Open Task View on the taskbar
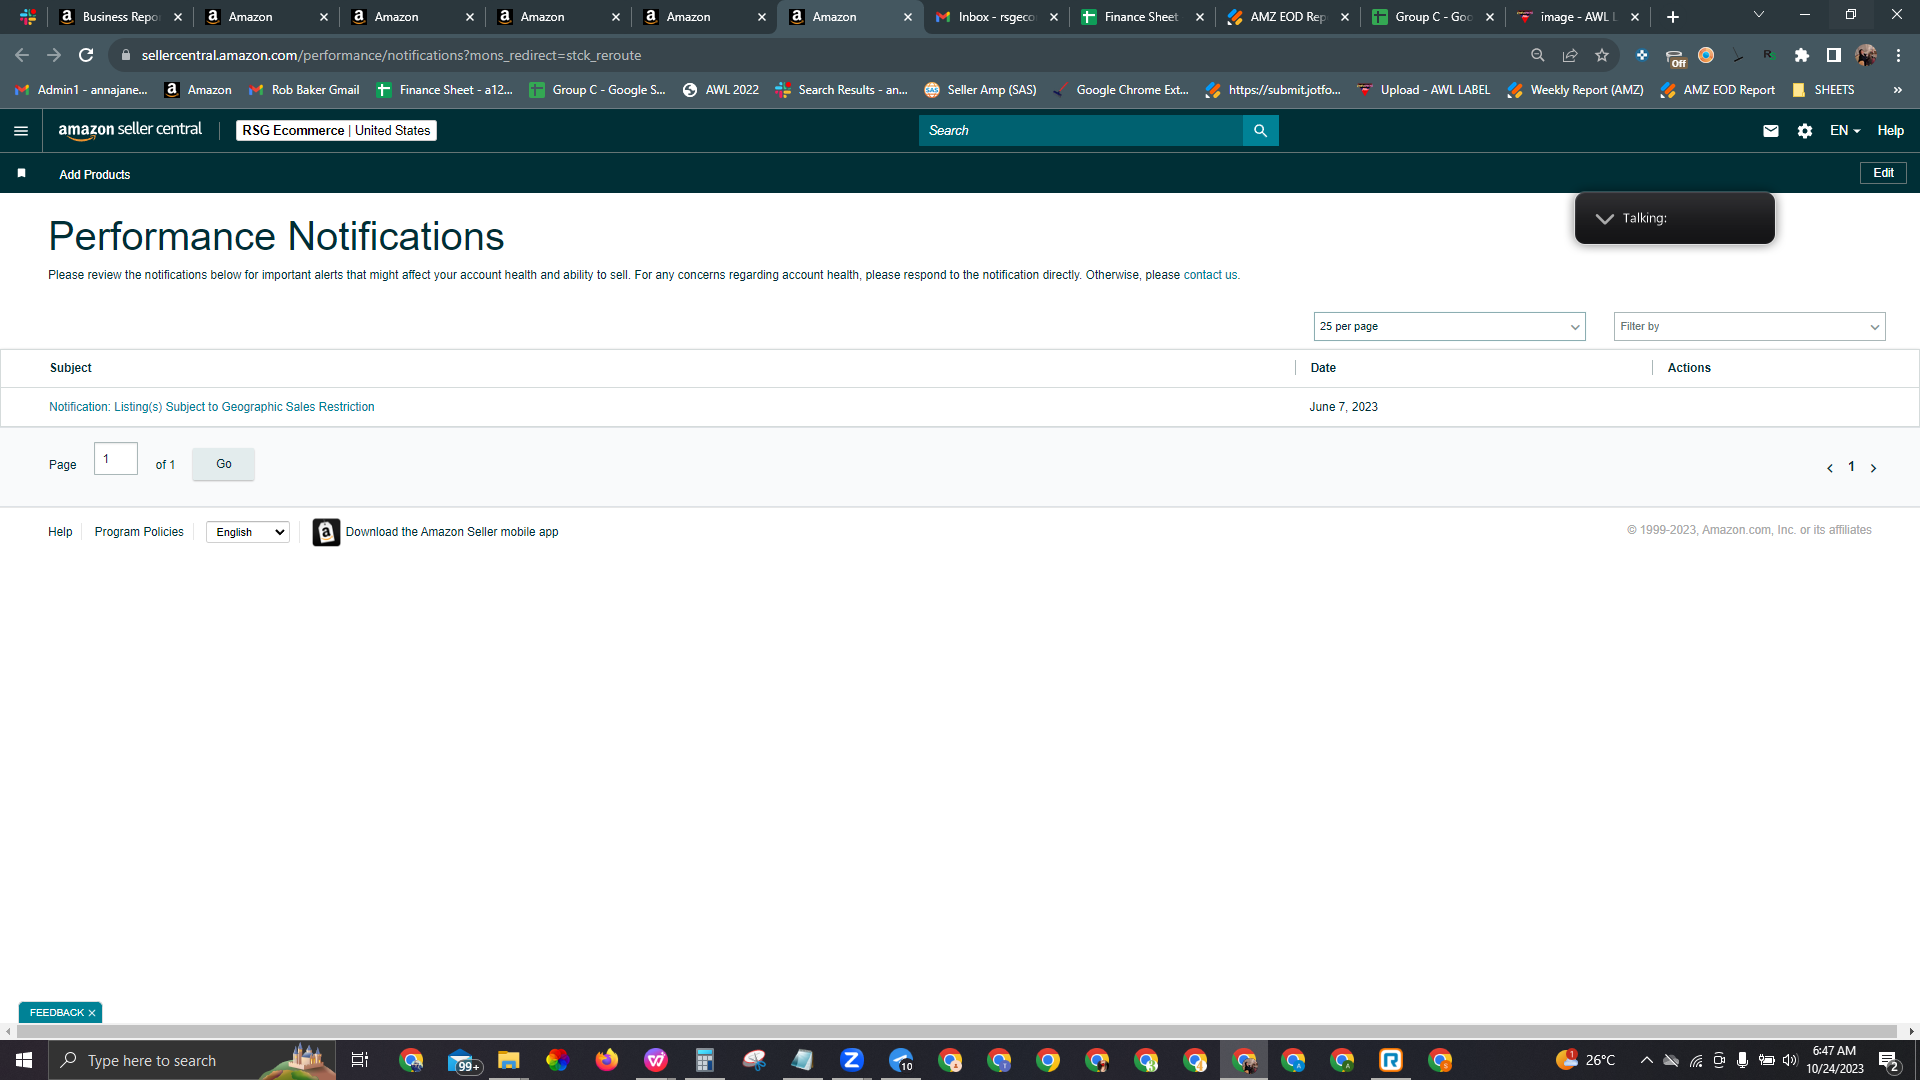Viewport: 1920px width, 1080px height. click(360, 1060)
